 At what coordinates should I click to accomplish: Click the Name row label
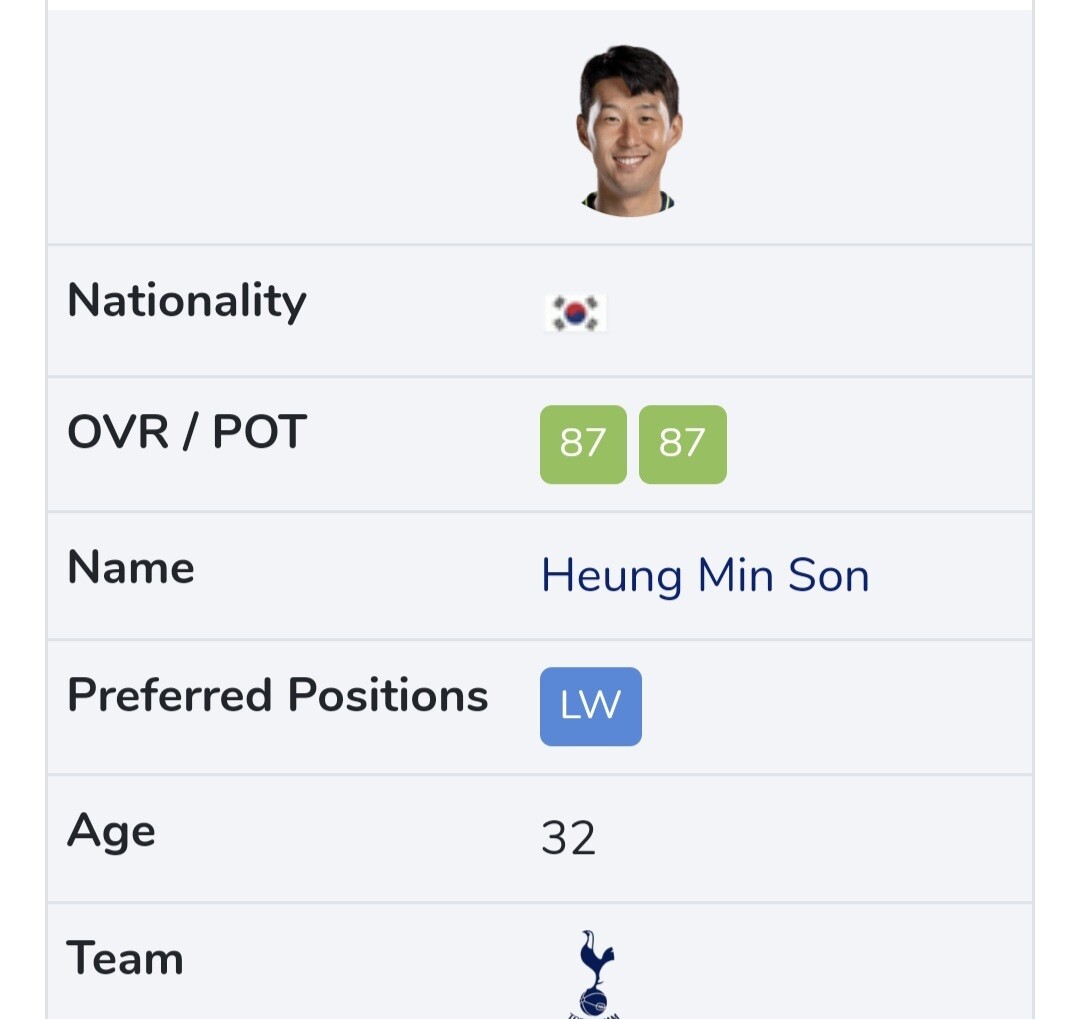pos(131,568)
